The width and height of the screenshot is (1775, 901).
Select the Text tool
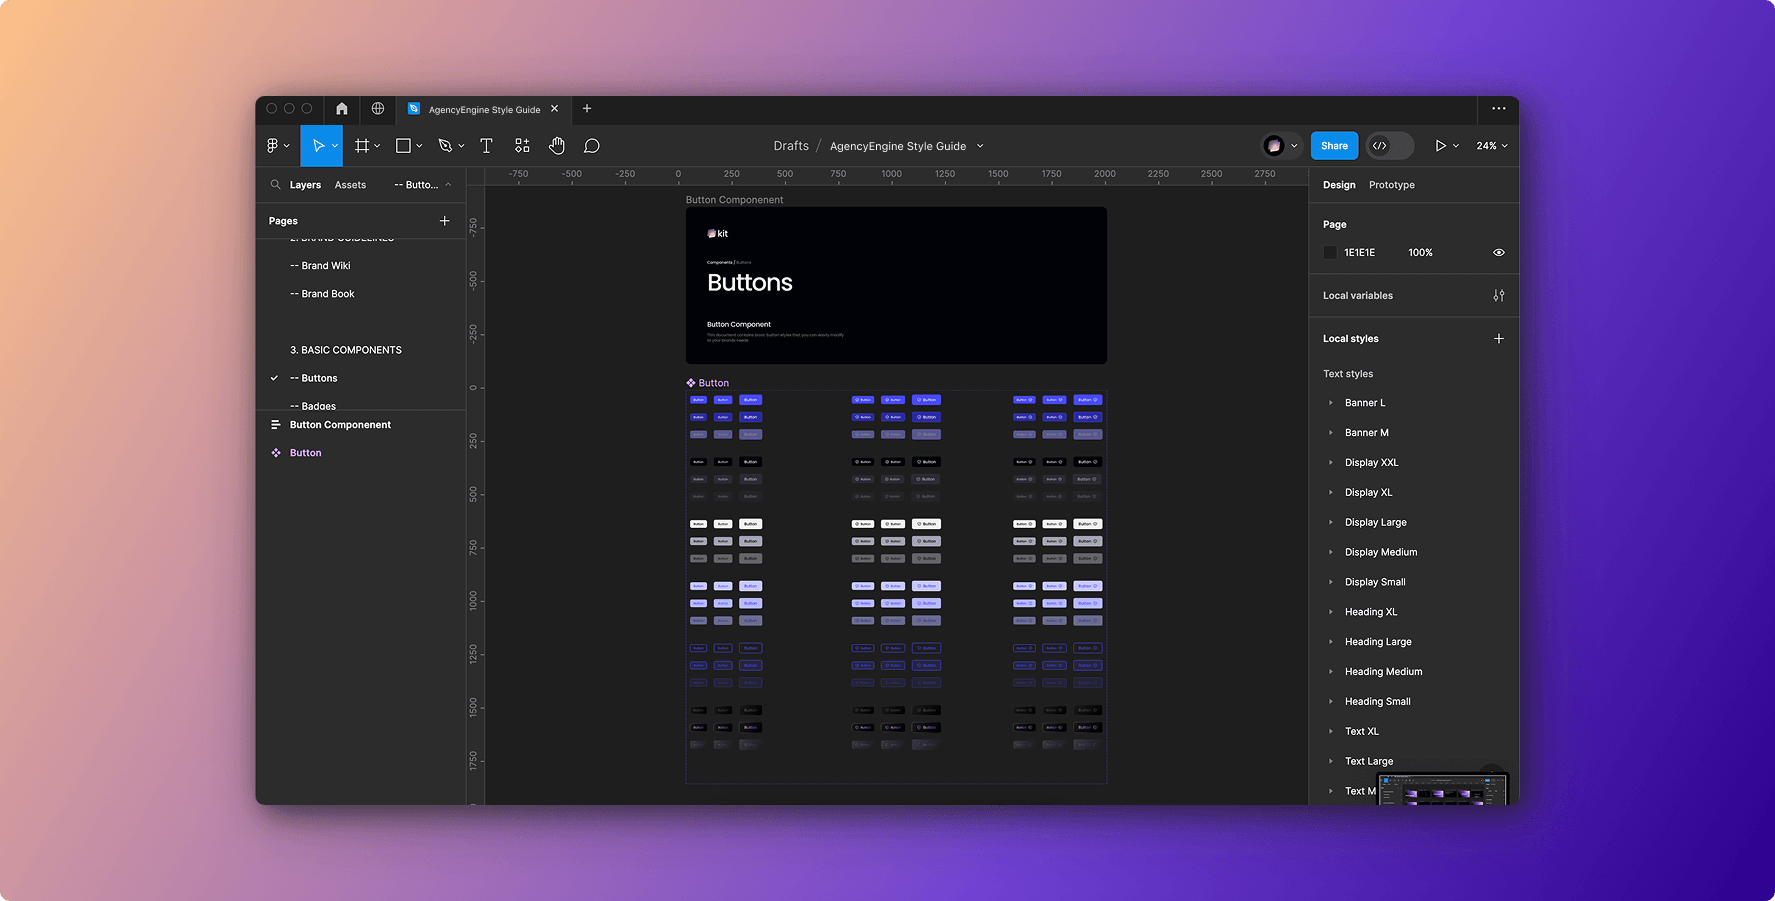[x=487, y=146]
